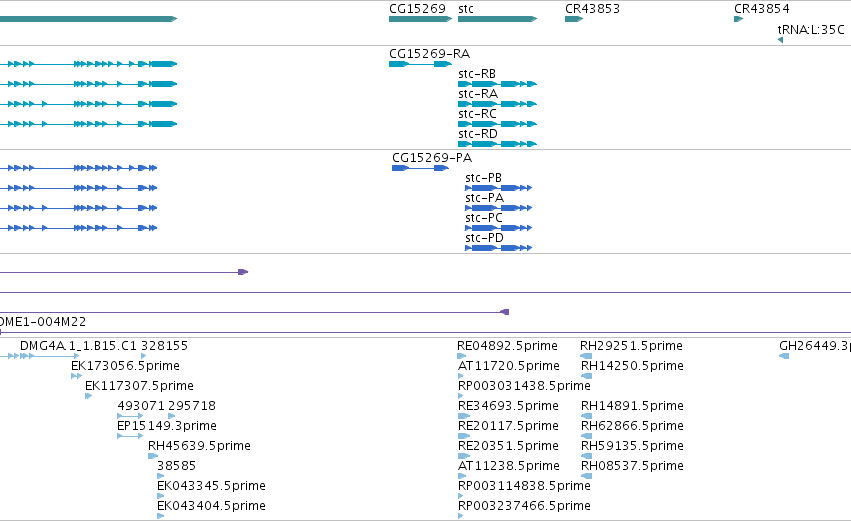
Task: Select the RH14891.5prime EST label
Action: (x=632, y=406)
